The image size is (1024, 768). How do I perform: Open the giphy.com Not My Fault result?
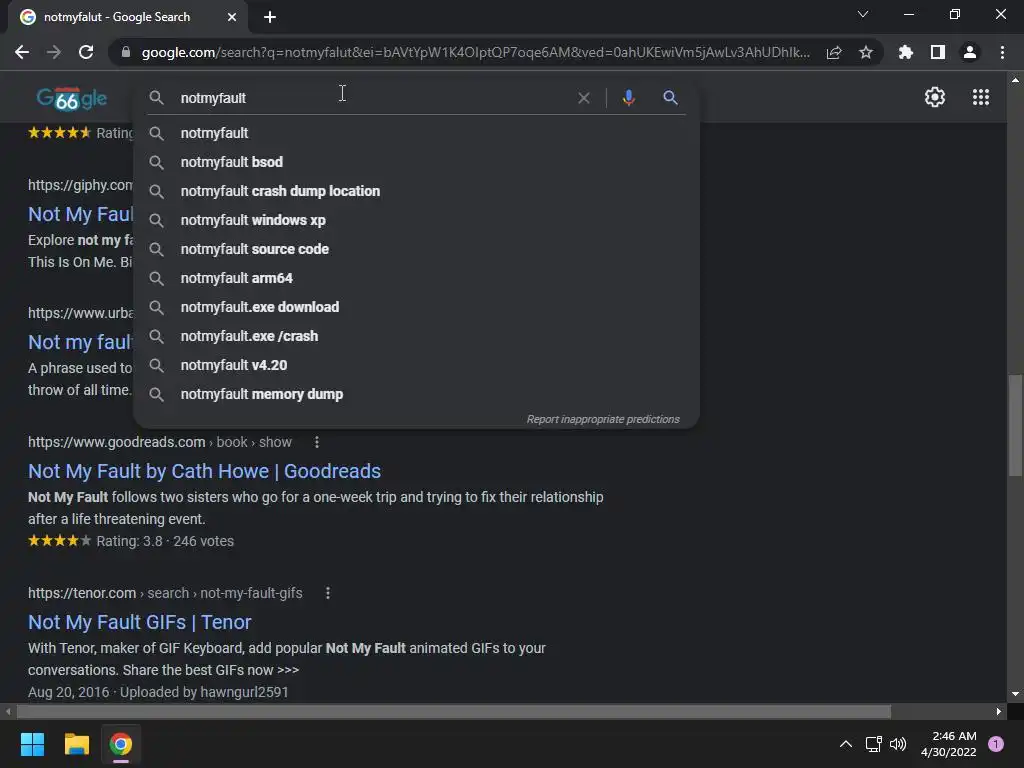click(x=80, y=214)
